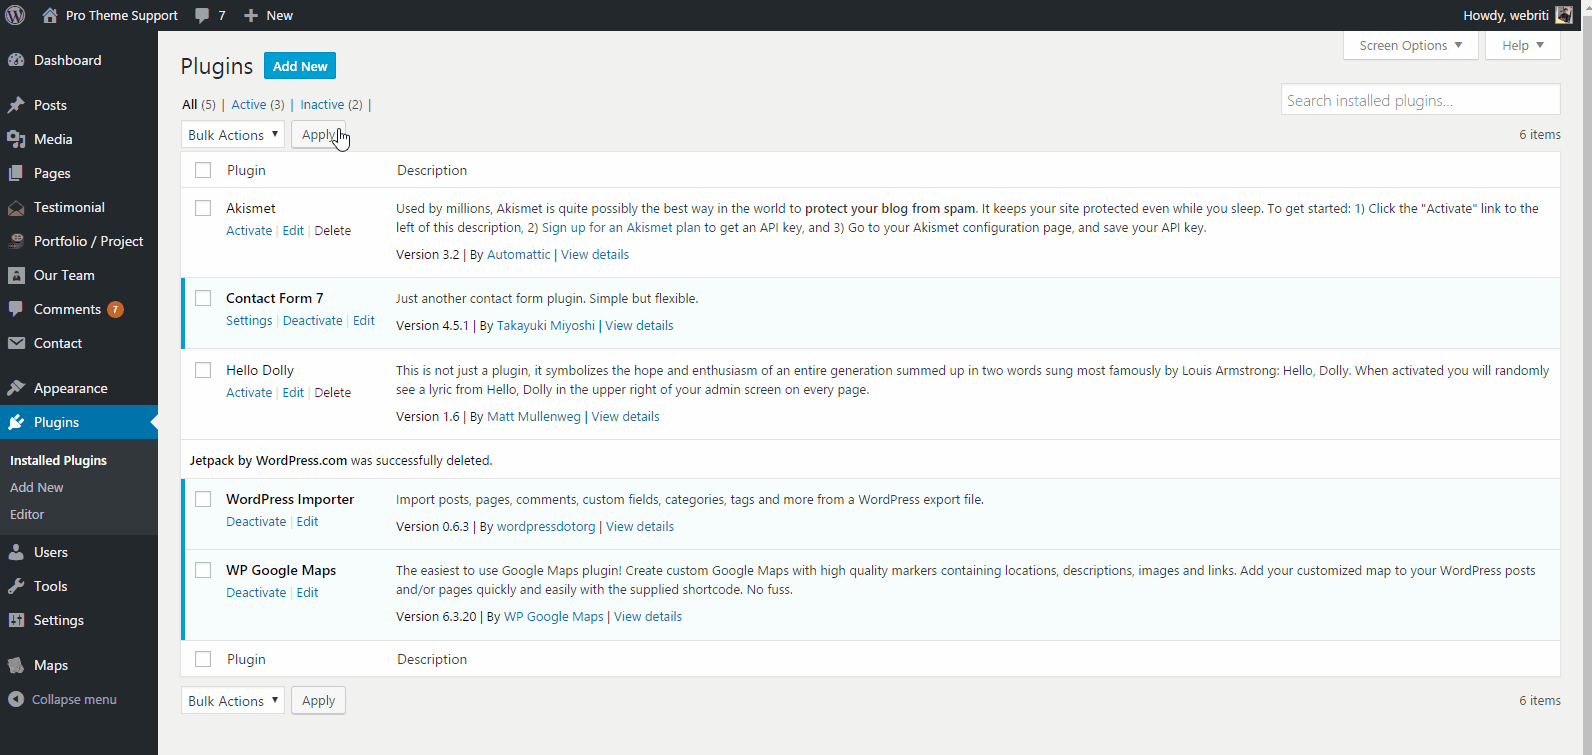This screenshot has width=1592, height=755.
Task: Check the Hello Dolly checkbox
Action: (203, 370)
